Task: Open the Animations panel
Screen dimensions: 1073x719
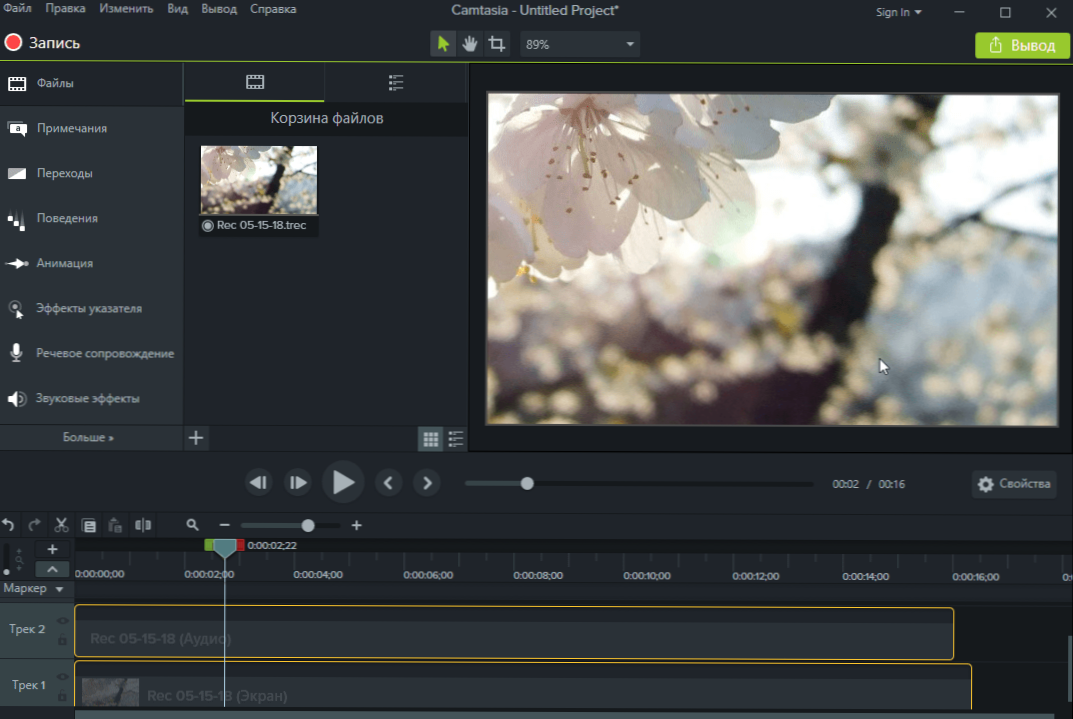Action: (64, 263)
